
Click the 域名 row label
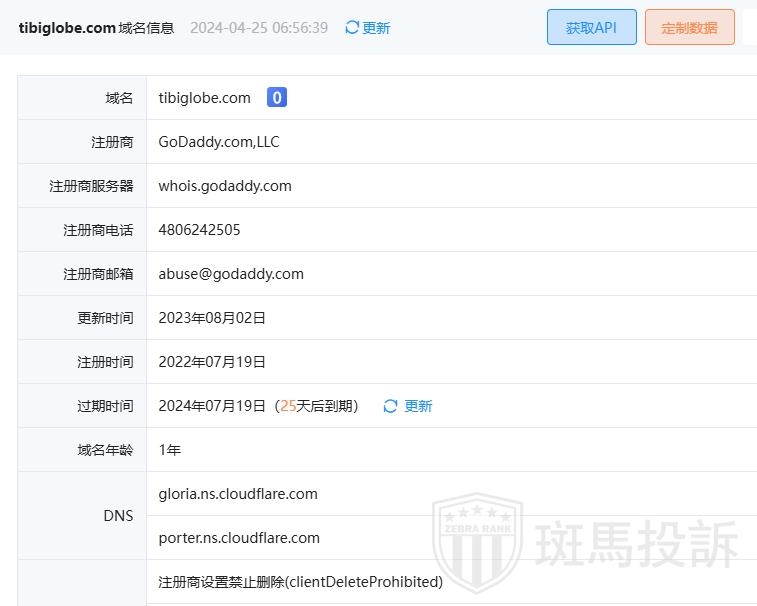click(x=119, y=98)
